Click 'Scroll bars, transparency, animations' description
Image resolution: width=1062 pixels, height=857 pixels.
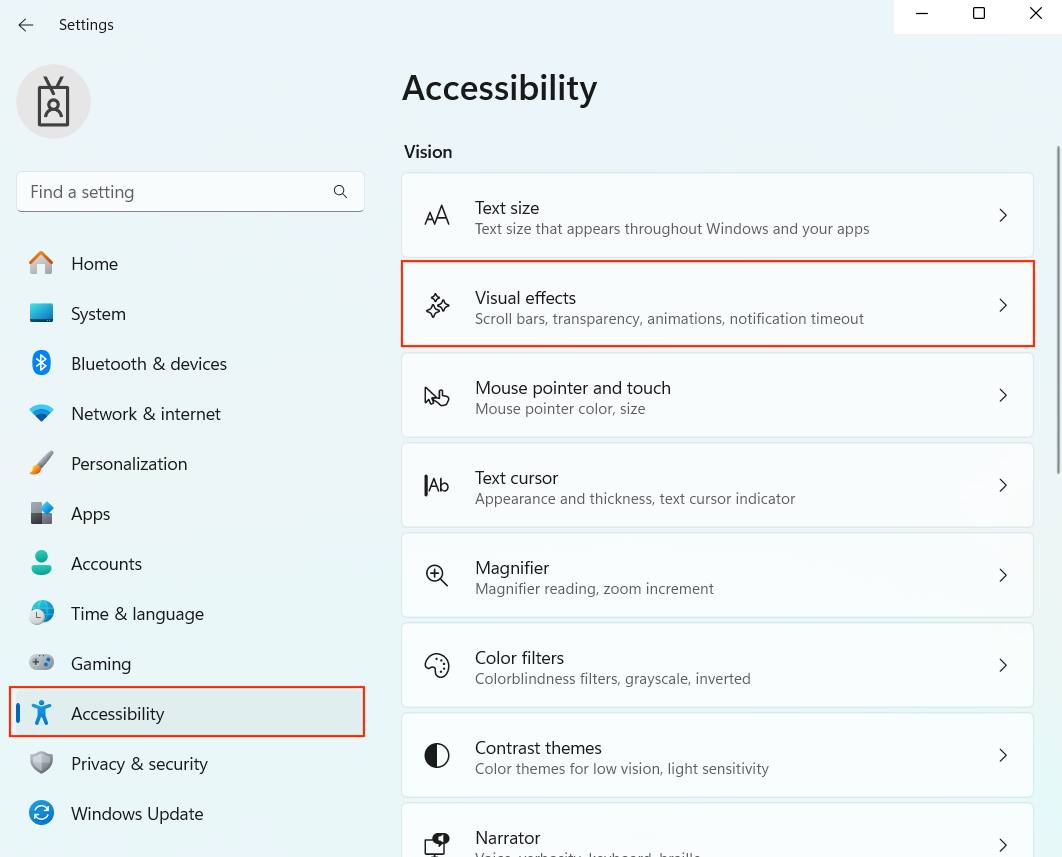(669, 319)
